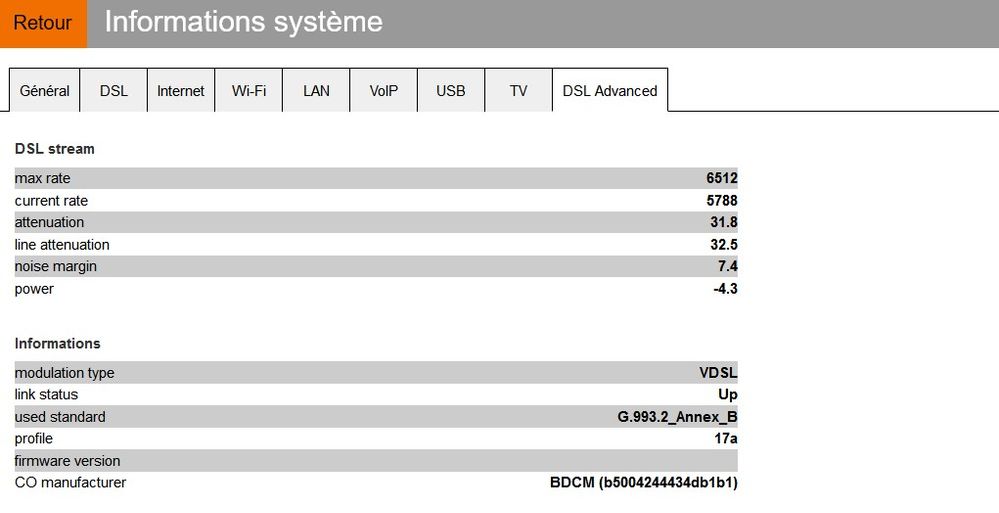Open the DSL tab
Screen dimensions: 999x513
(114, 91)
